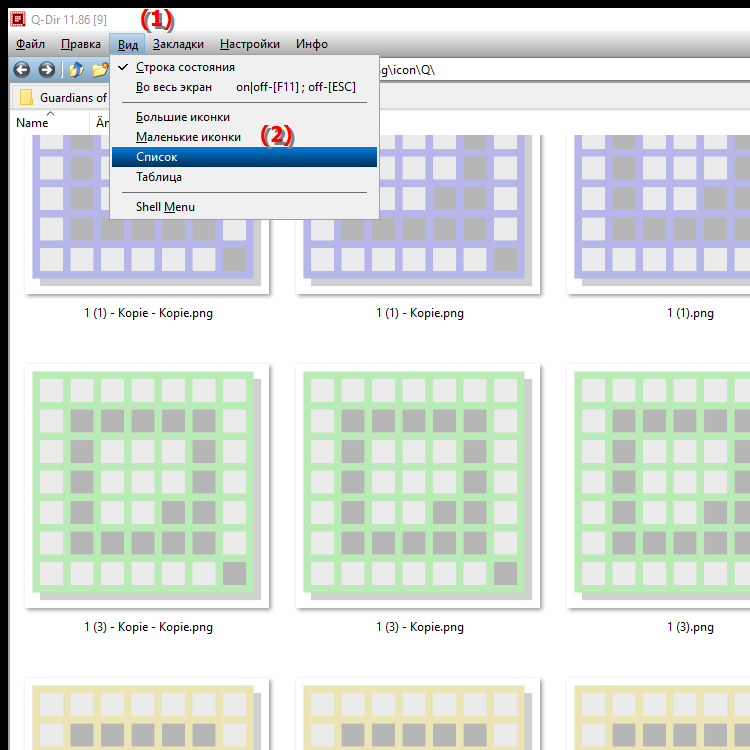This screenshot has height=750, width=750.
Task: Open the Файл menu
Action: (x=30, y=44)
